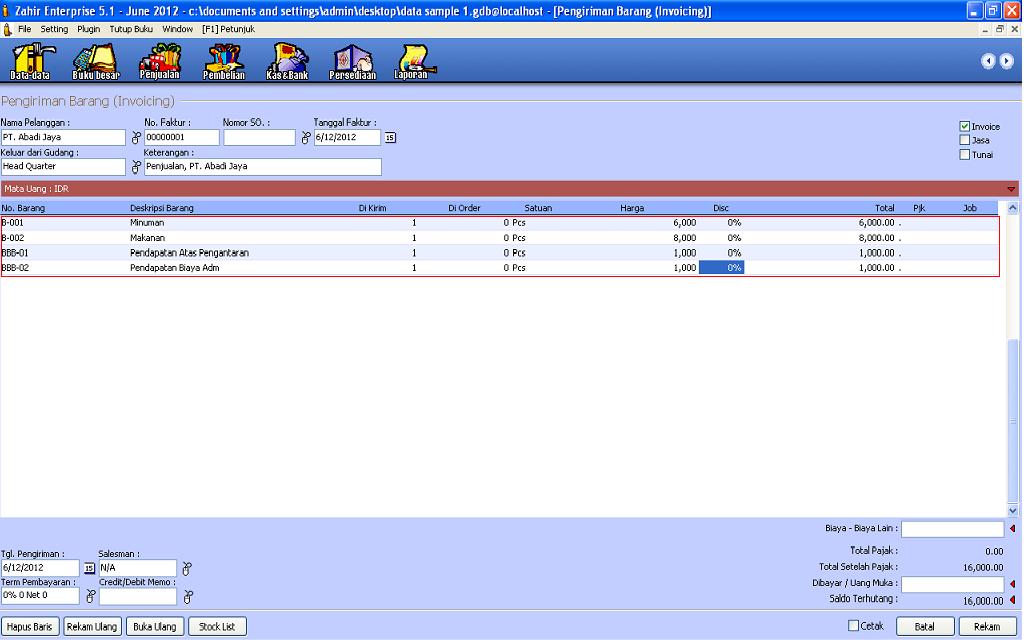Open customer lookup beside Nama Pelanggan

[136, 138]
